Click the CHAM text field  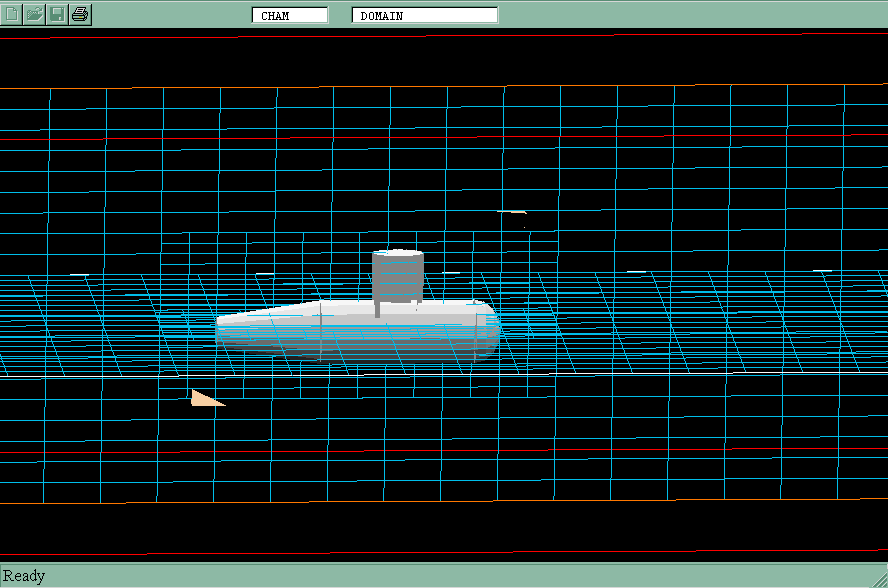(x=289, y=15)
